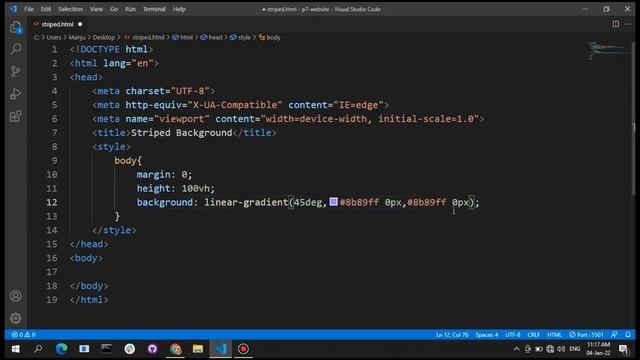The image size is (640, 360).
Task: Click the unsaved dot on striped.html tab
Action: 80,24
